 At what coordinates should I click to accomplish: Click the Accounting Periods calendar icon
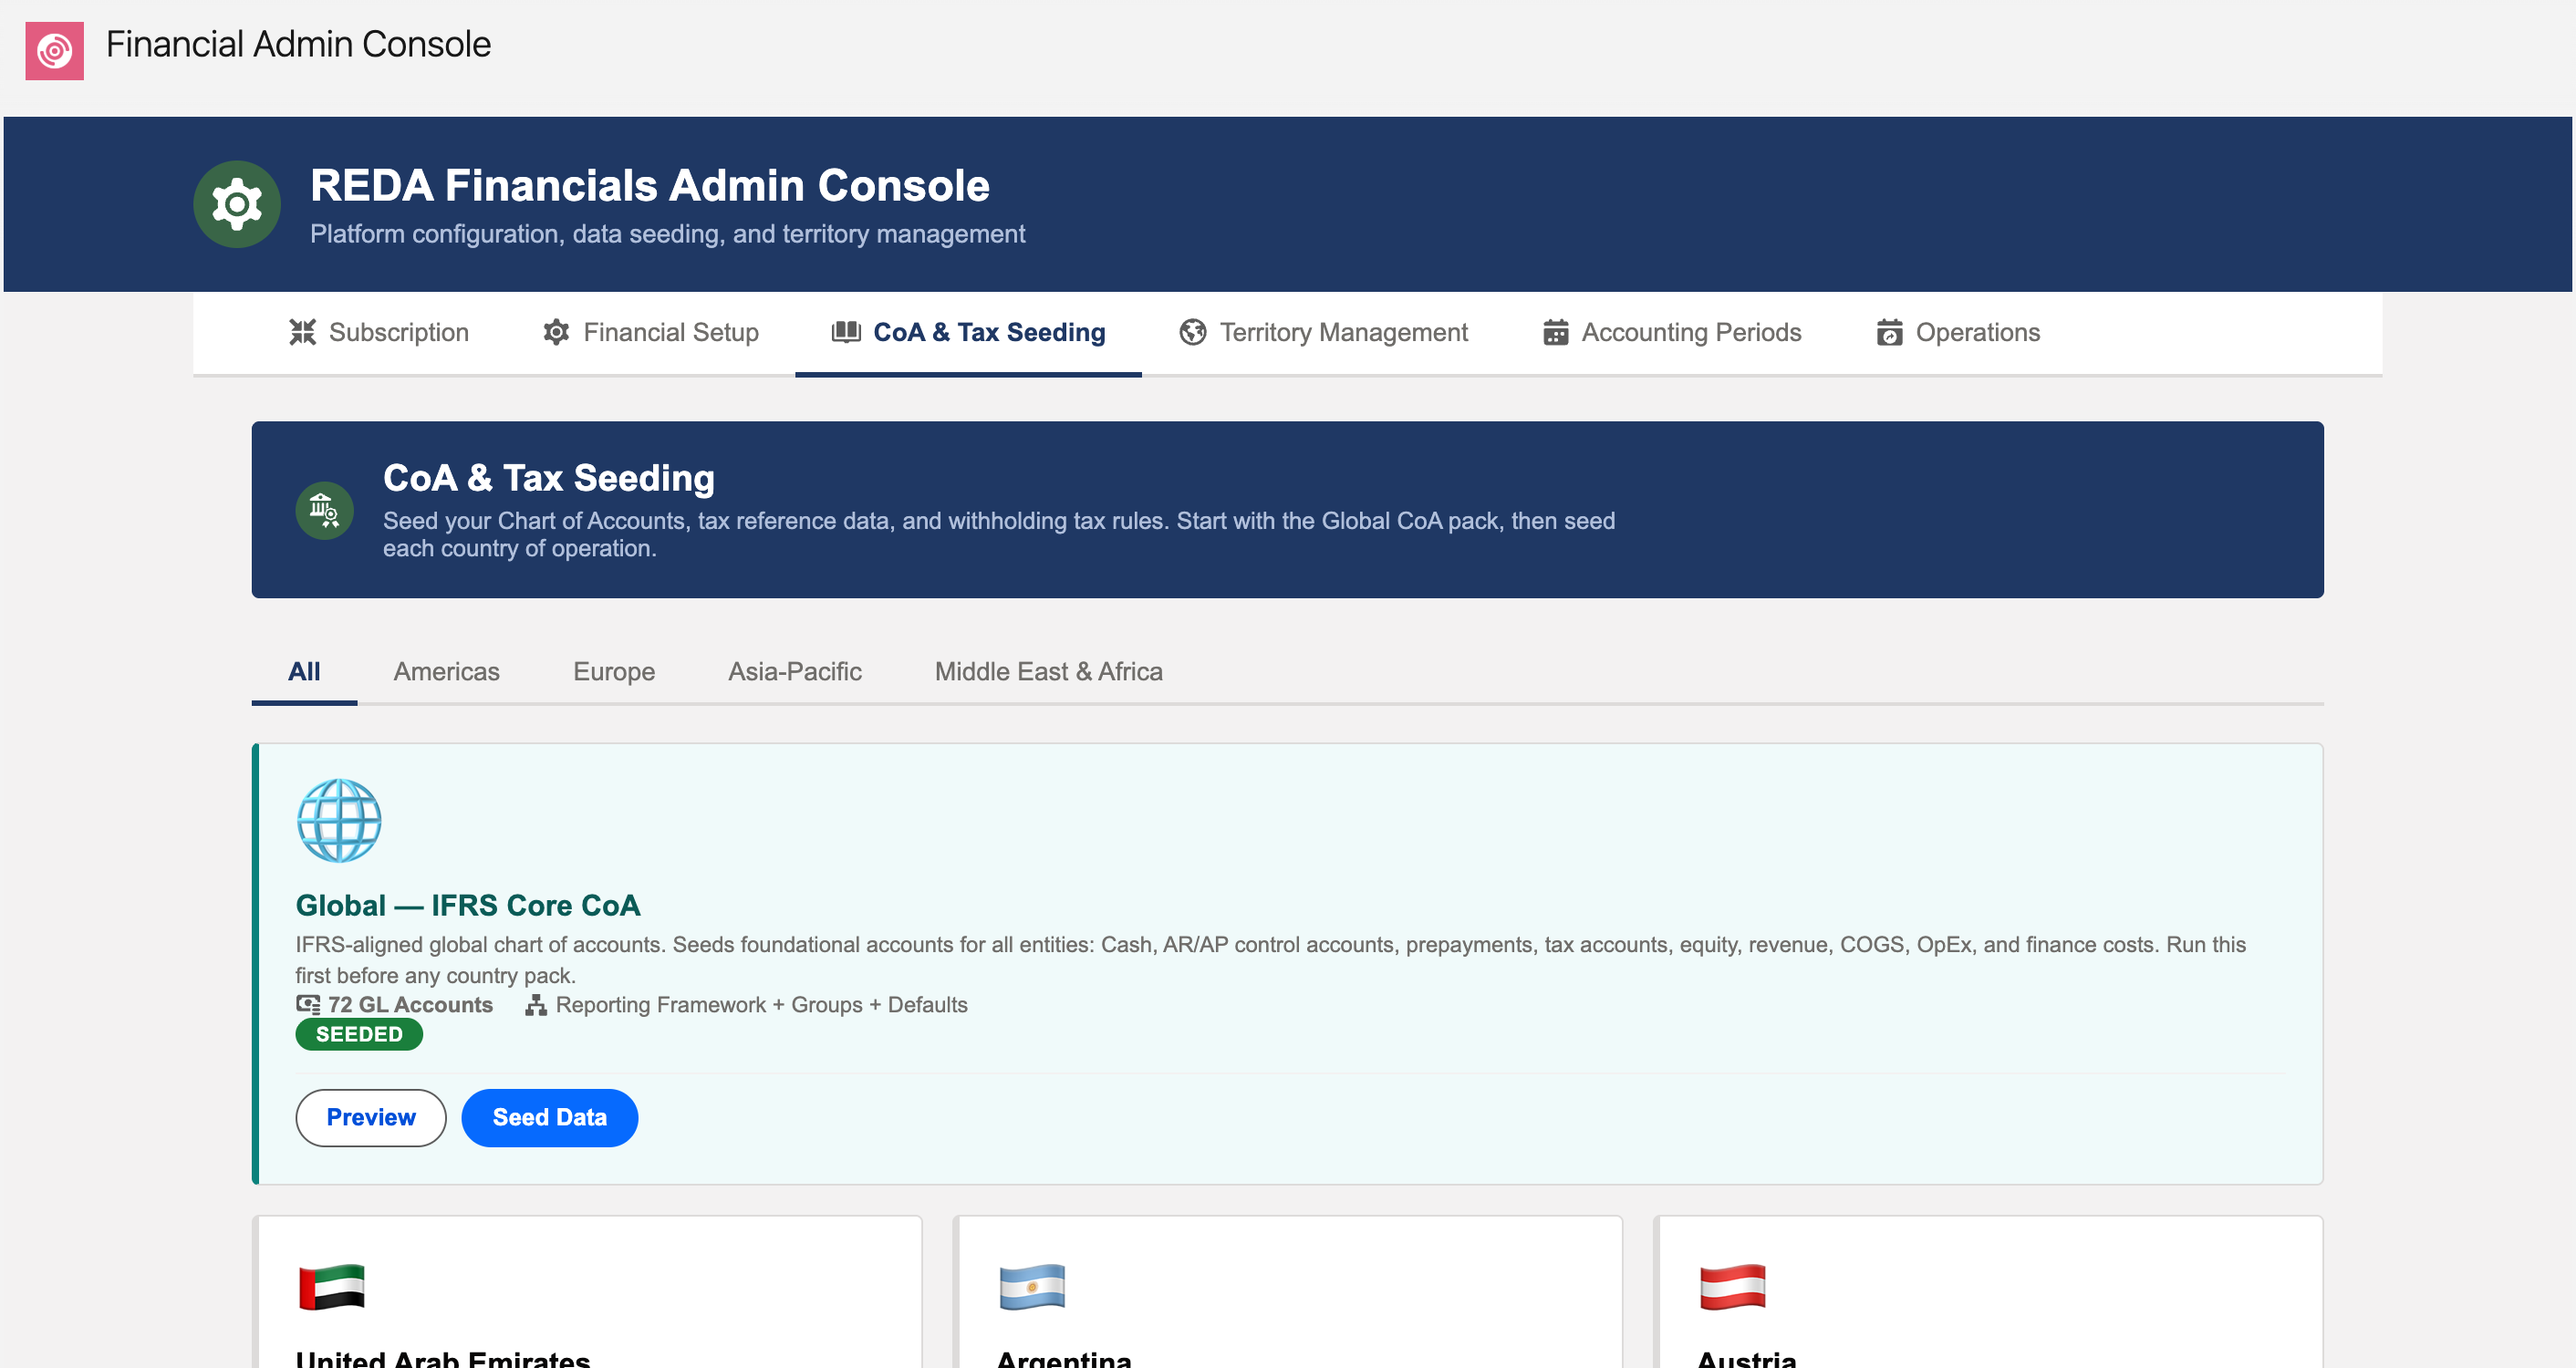(x=1555, y=332)
